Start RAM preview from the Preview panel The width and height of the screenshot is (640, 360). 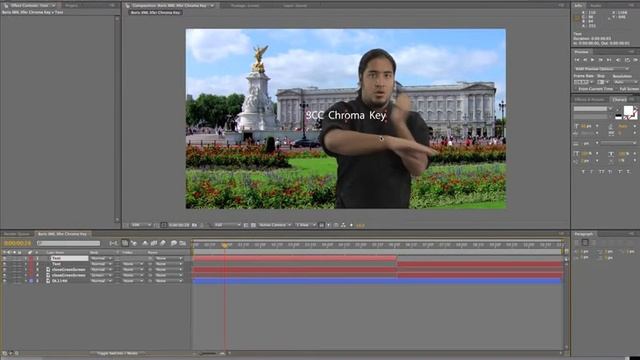click(636, 60)
